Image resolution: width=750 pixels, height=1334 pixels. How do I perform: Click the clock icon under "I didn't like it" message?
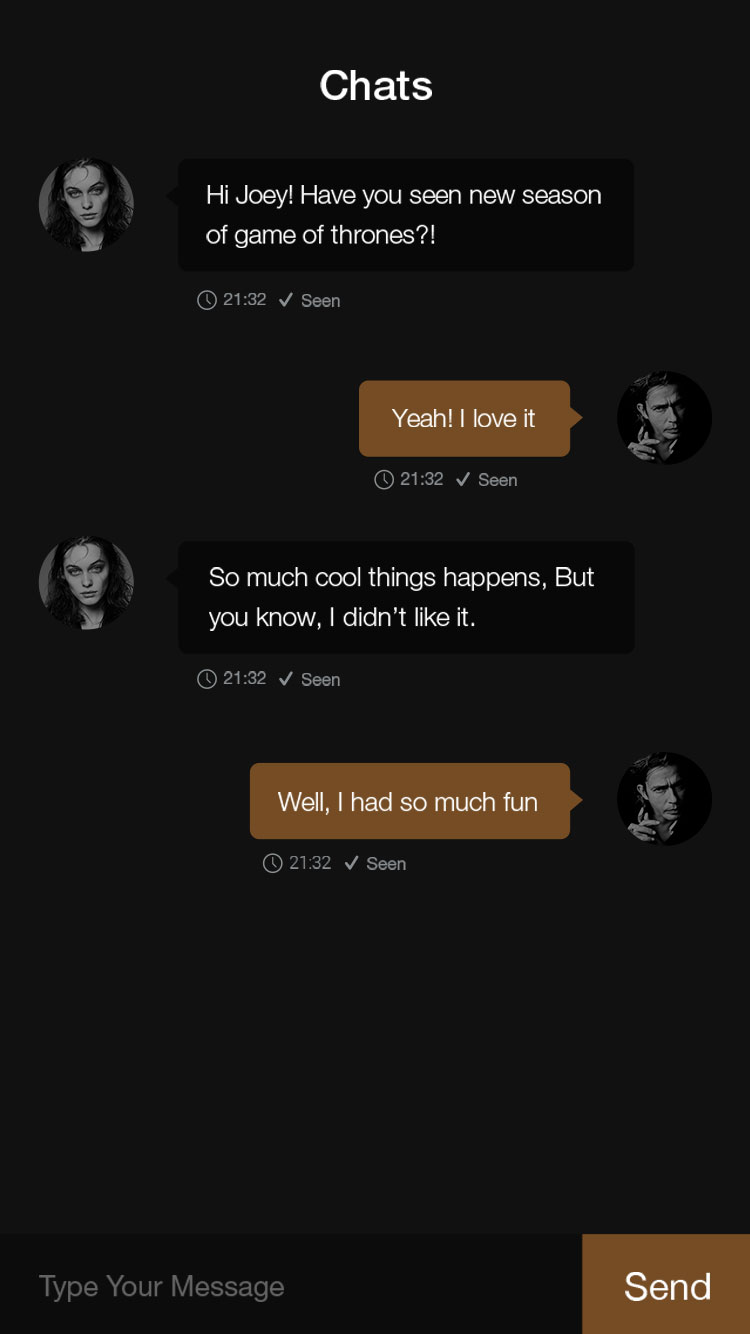207,679
